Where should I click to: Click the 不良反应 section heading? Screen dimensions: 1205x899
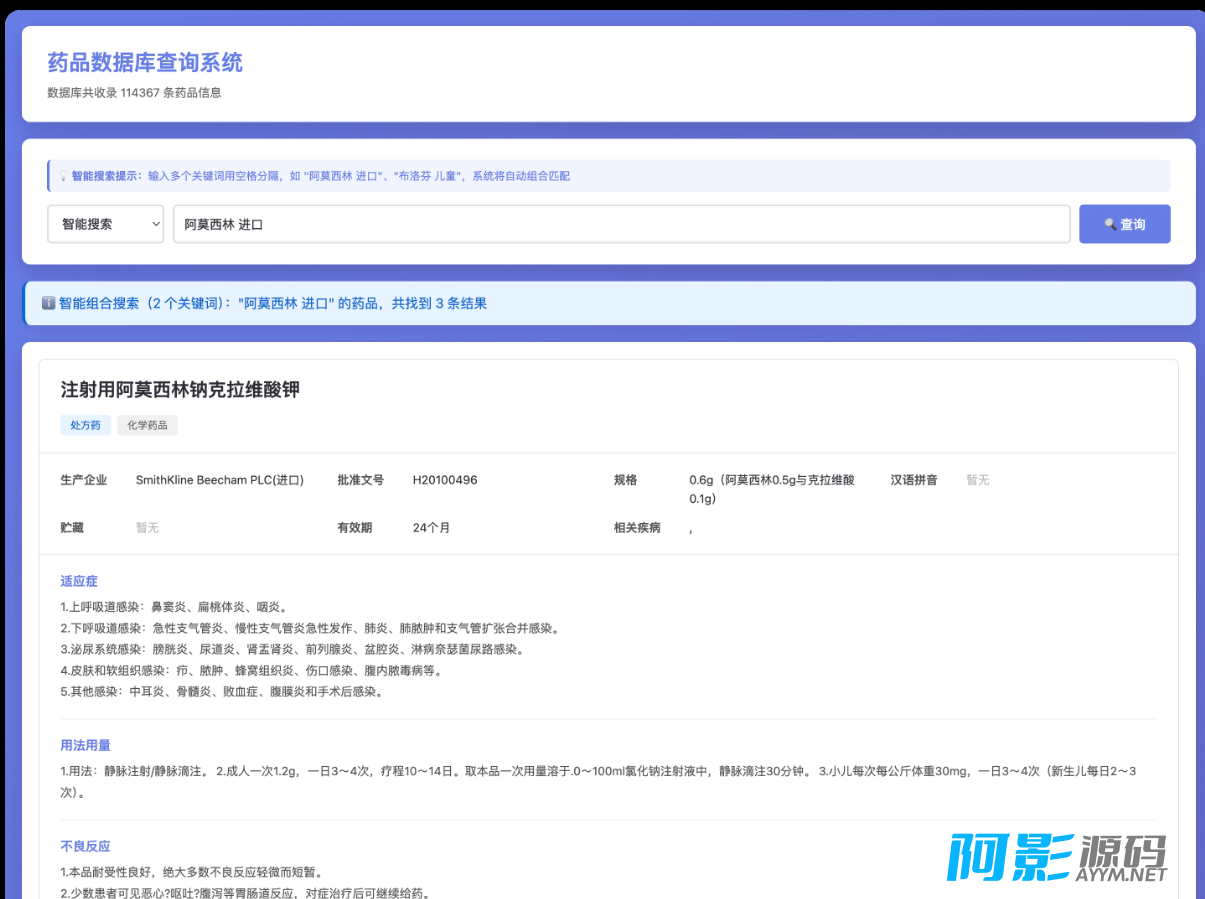[85, 846]
